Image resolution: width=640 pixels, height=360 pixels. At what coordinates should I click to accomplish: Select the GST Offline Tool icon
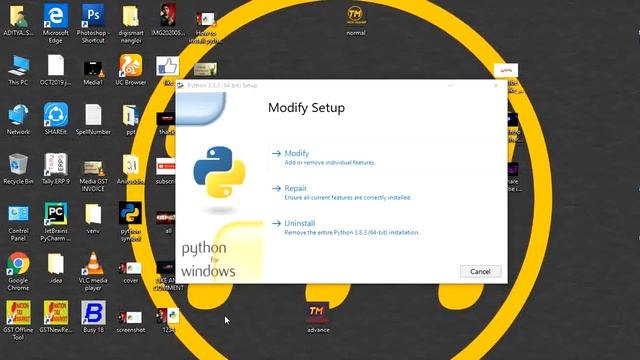point(18,321)
